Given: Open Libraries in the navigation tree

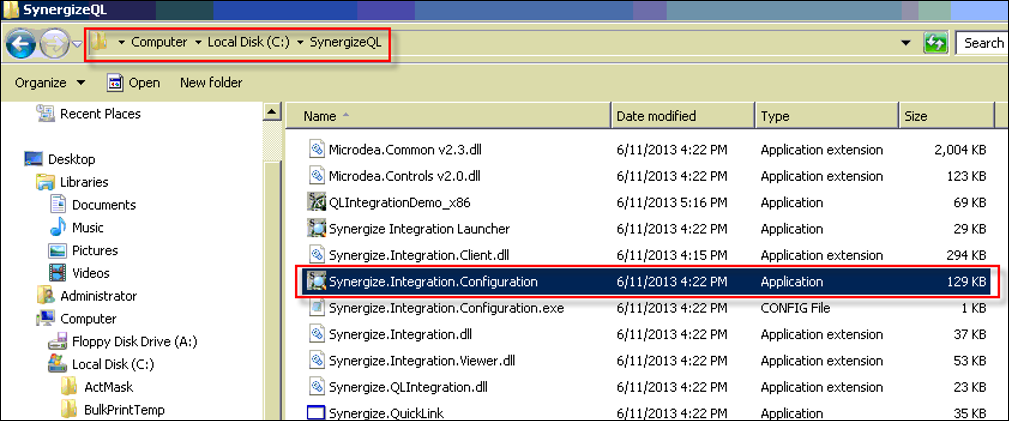Looking at the screenshot, I should (84, 182).
